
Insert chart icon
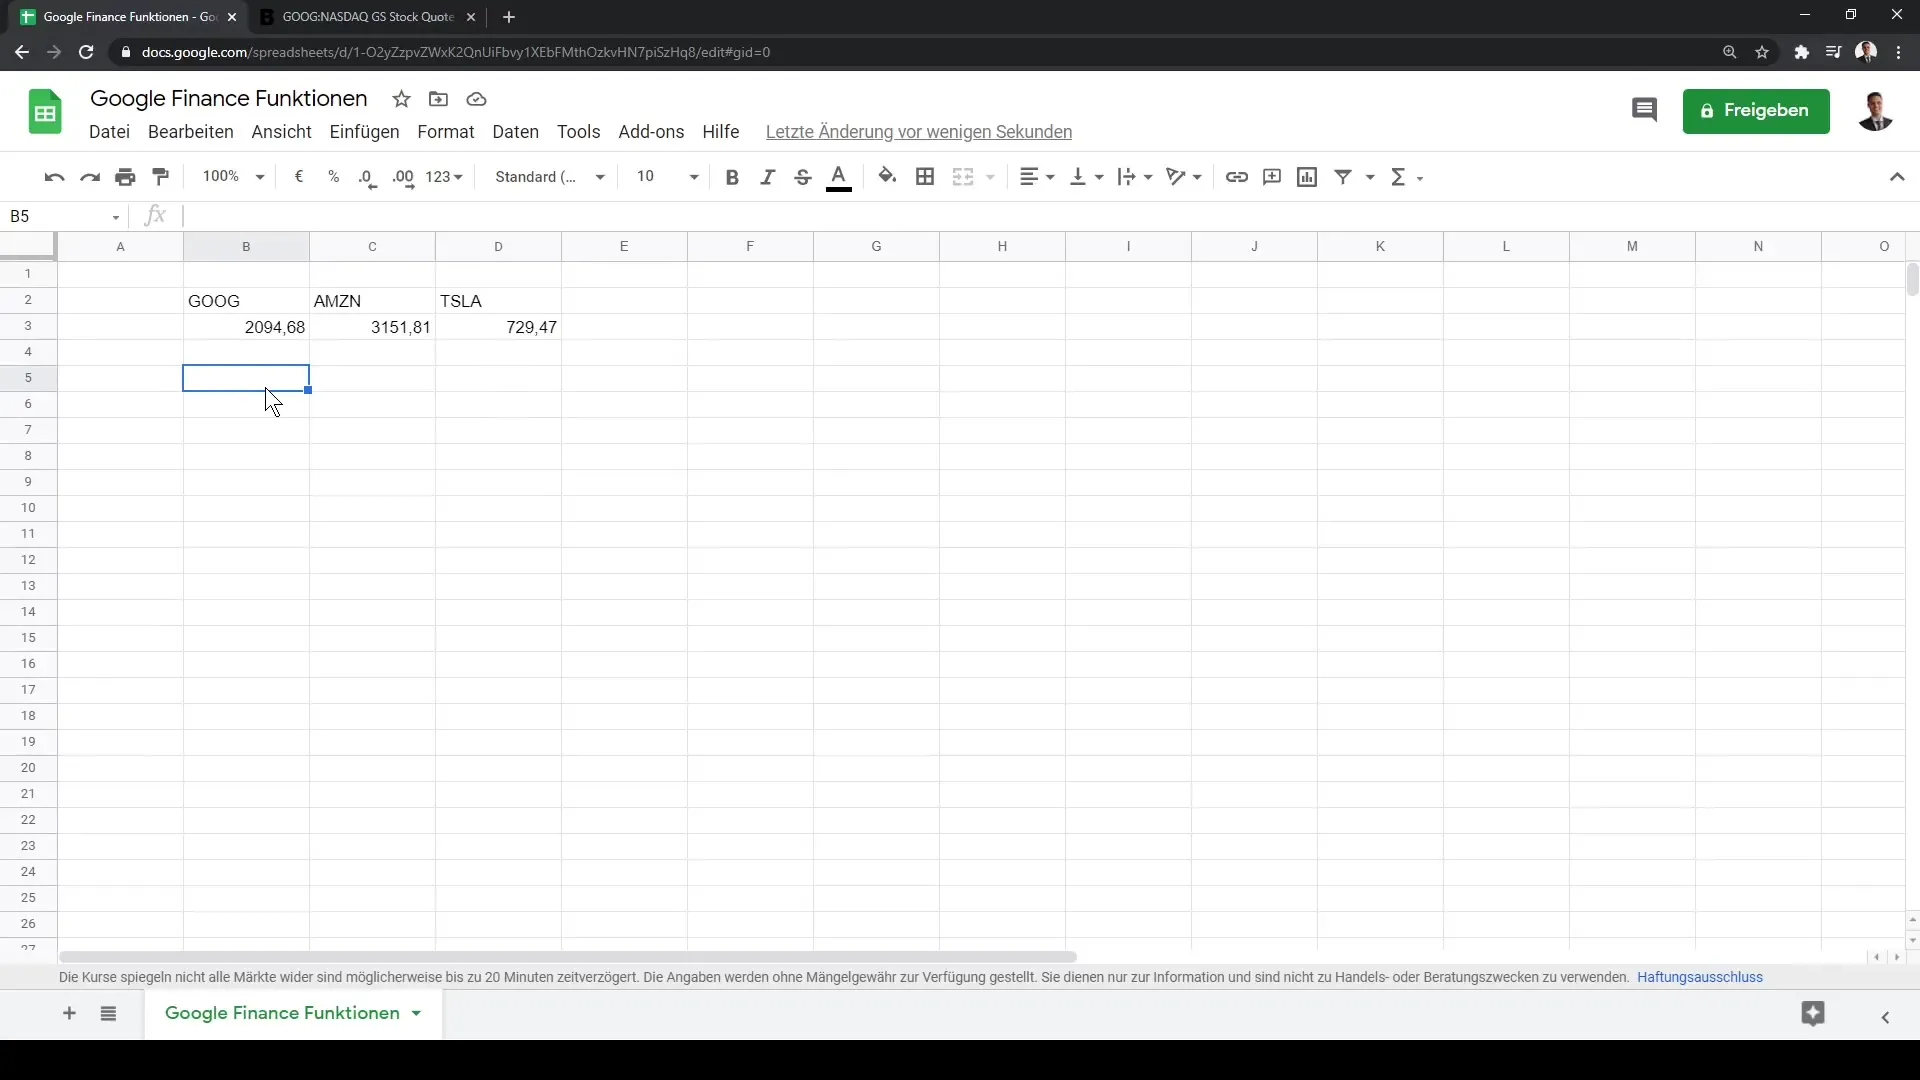point(1307,177)
